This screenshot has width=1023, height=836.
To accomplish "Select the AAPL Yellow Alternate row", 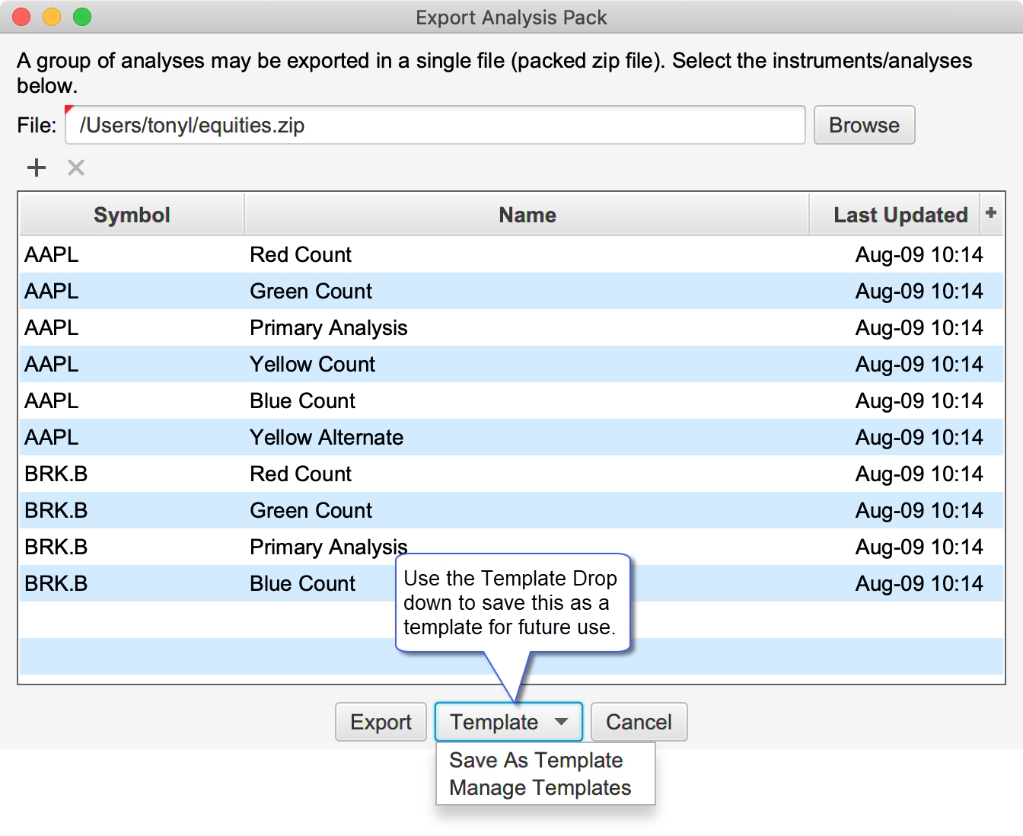I will pyautogui.click(x=511, y=437).
